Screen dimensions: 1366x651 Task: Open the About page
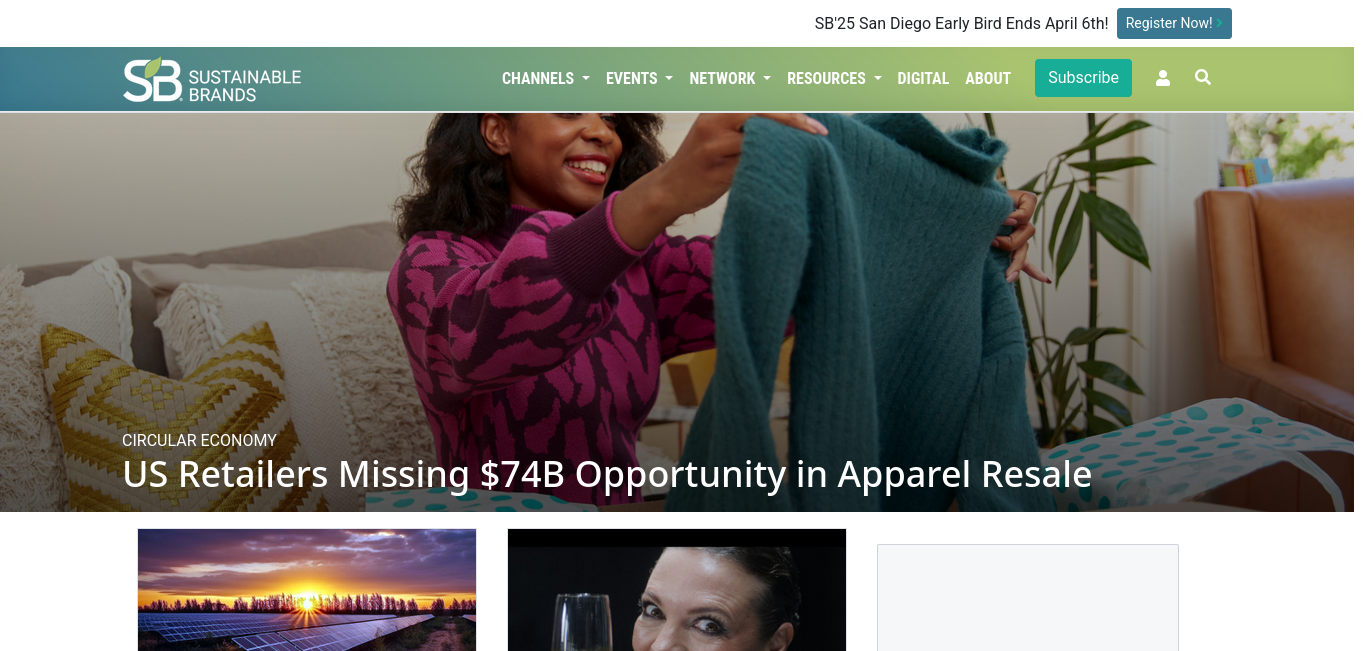coord(988,78)
